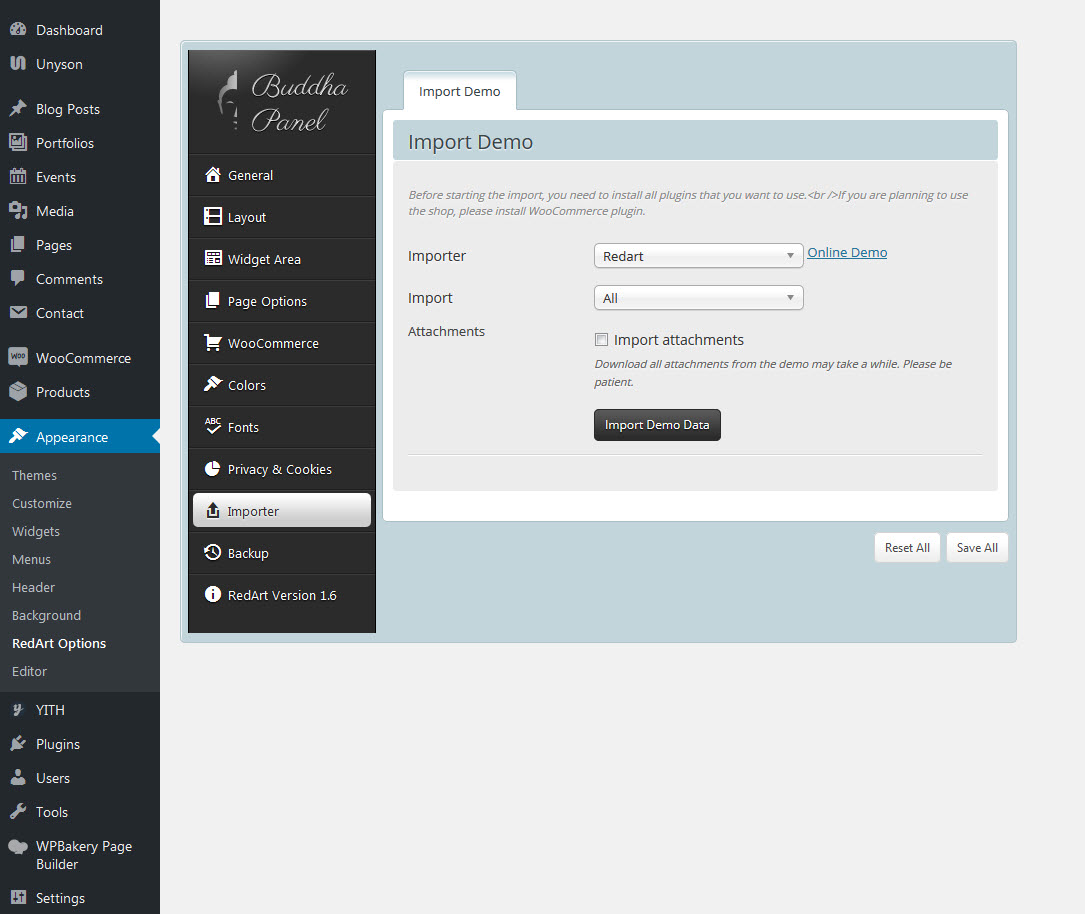Open the Importer dropdown showing Redart
This screenshot has width=1085, height=914.
[698, 256]
